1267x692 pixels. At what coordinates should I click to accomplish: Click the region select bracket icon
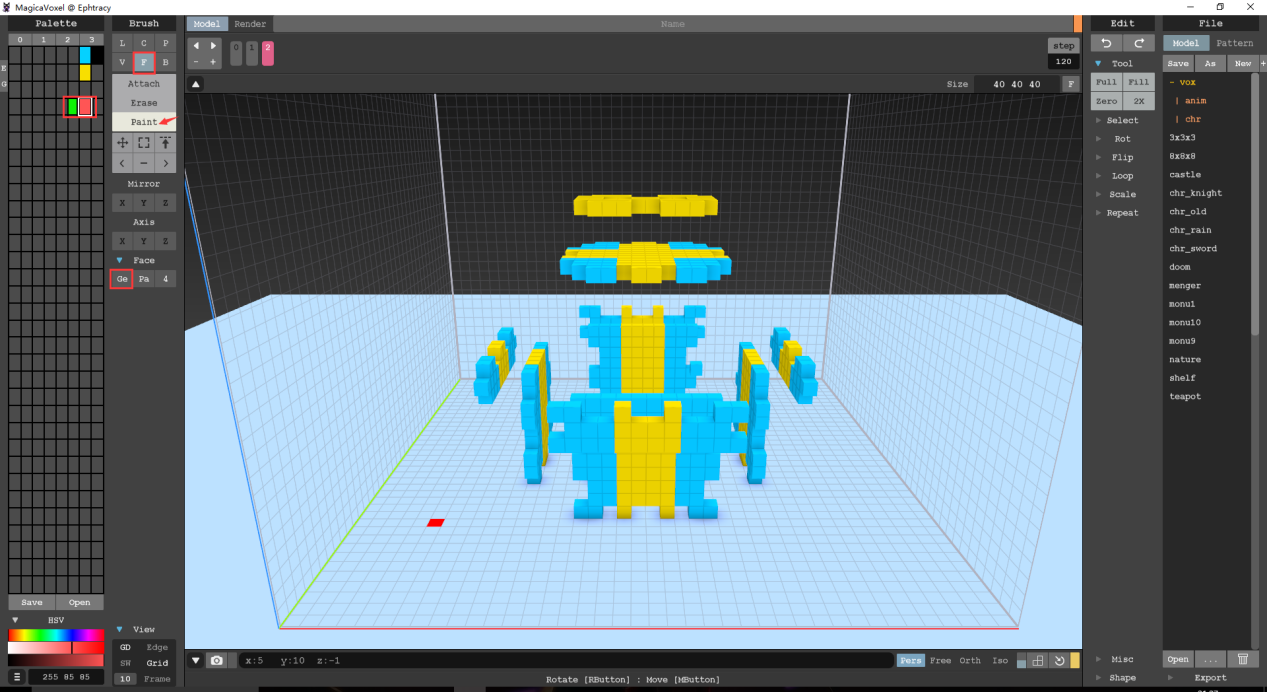[144, 143]
